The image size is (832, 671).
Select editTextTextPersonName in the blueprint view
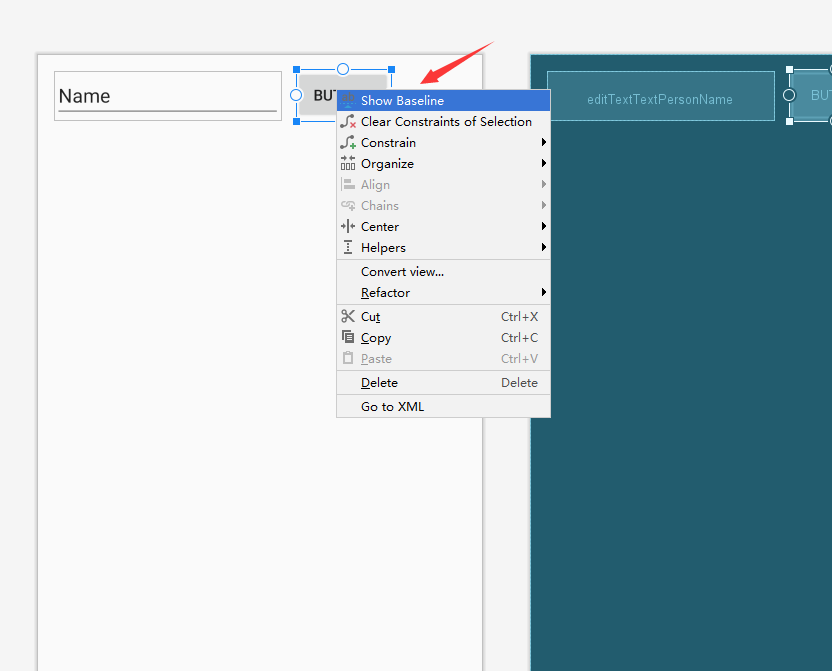660,97
